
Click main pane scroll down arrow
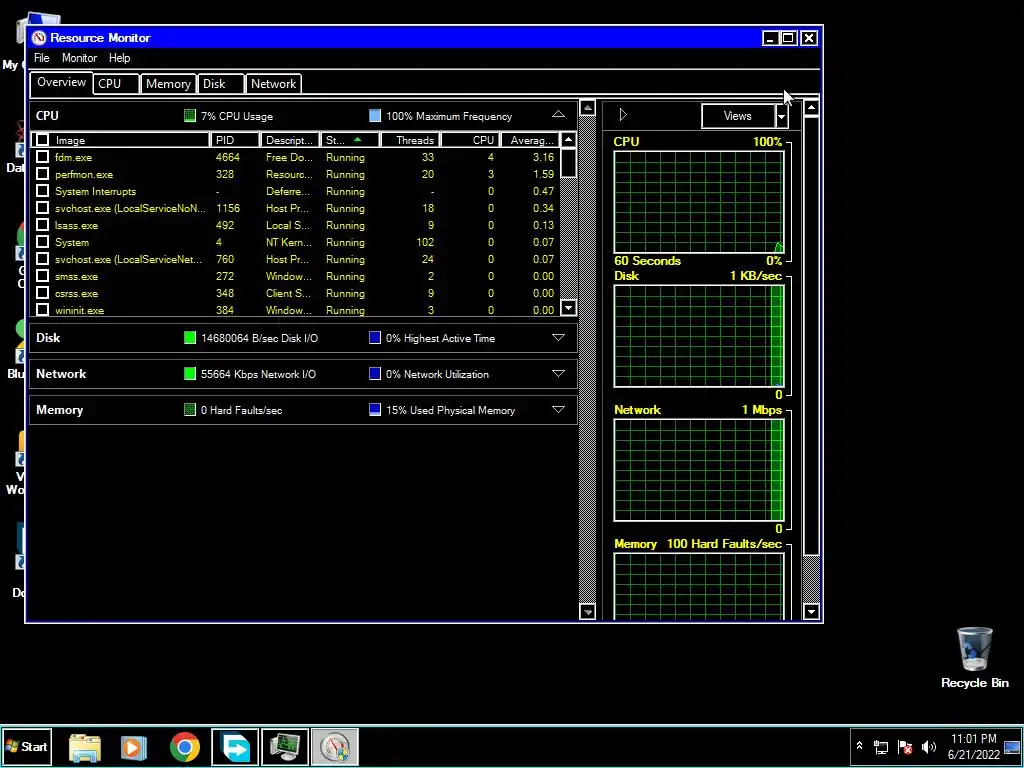[587, 613]
